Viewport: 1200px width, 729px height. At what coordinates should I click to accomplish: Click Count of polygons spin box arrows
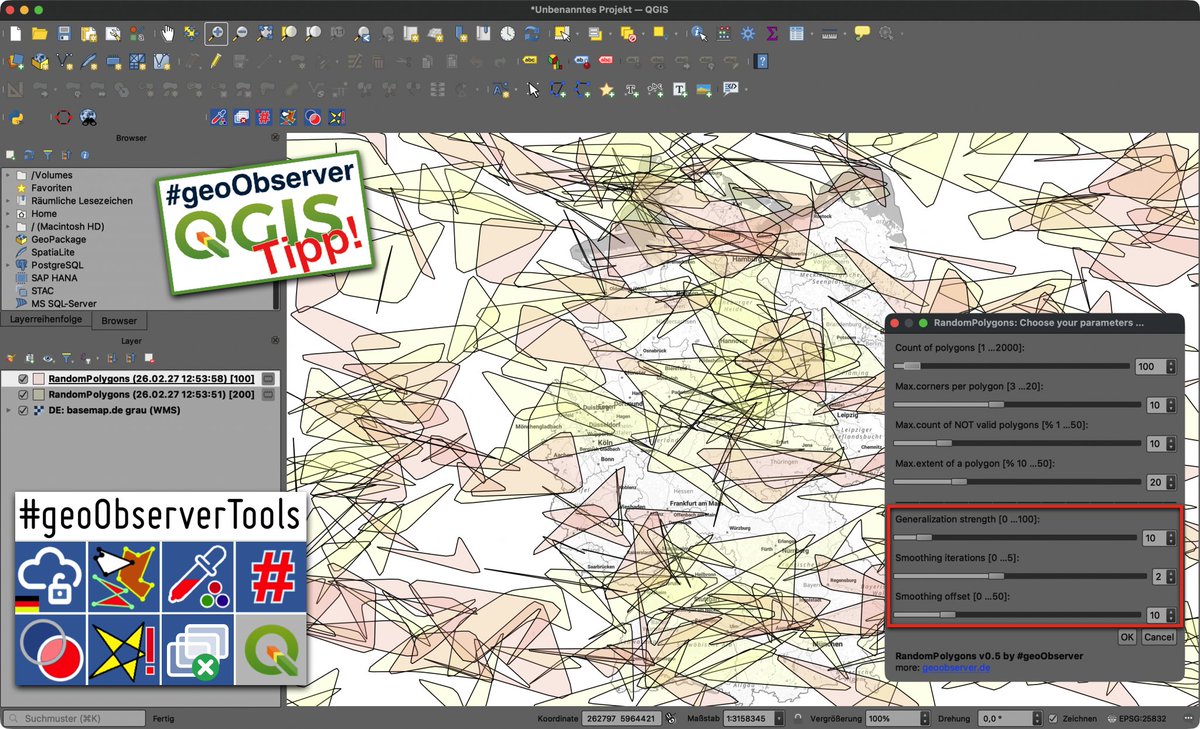pos(1171,367)
